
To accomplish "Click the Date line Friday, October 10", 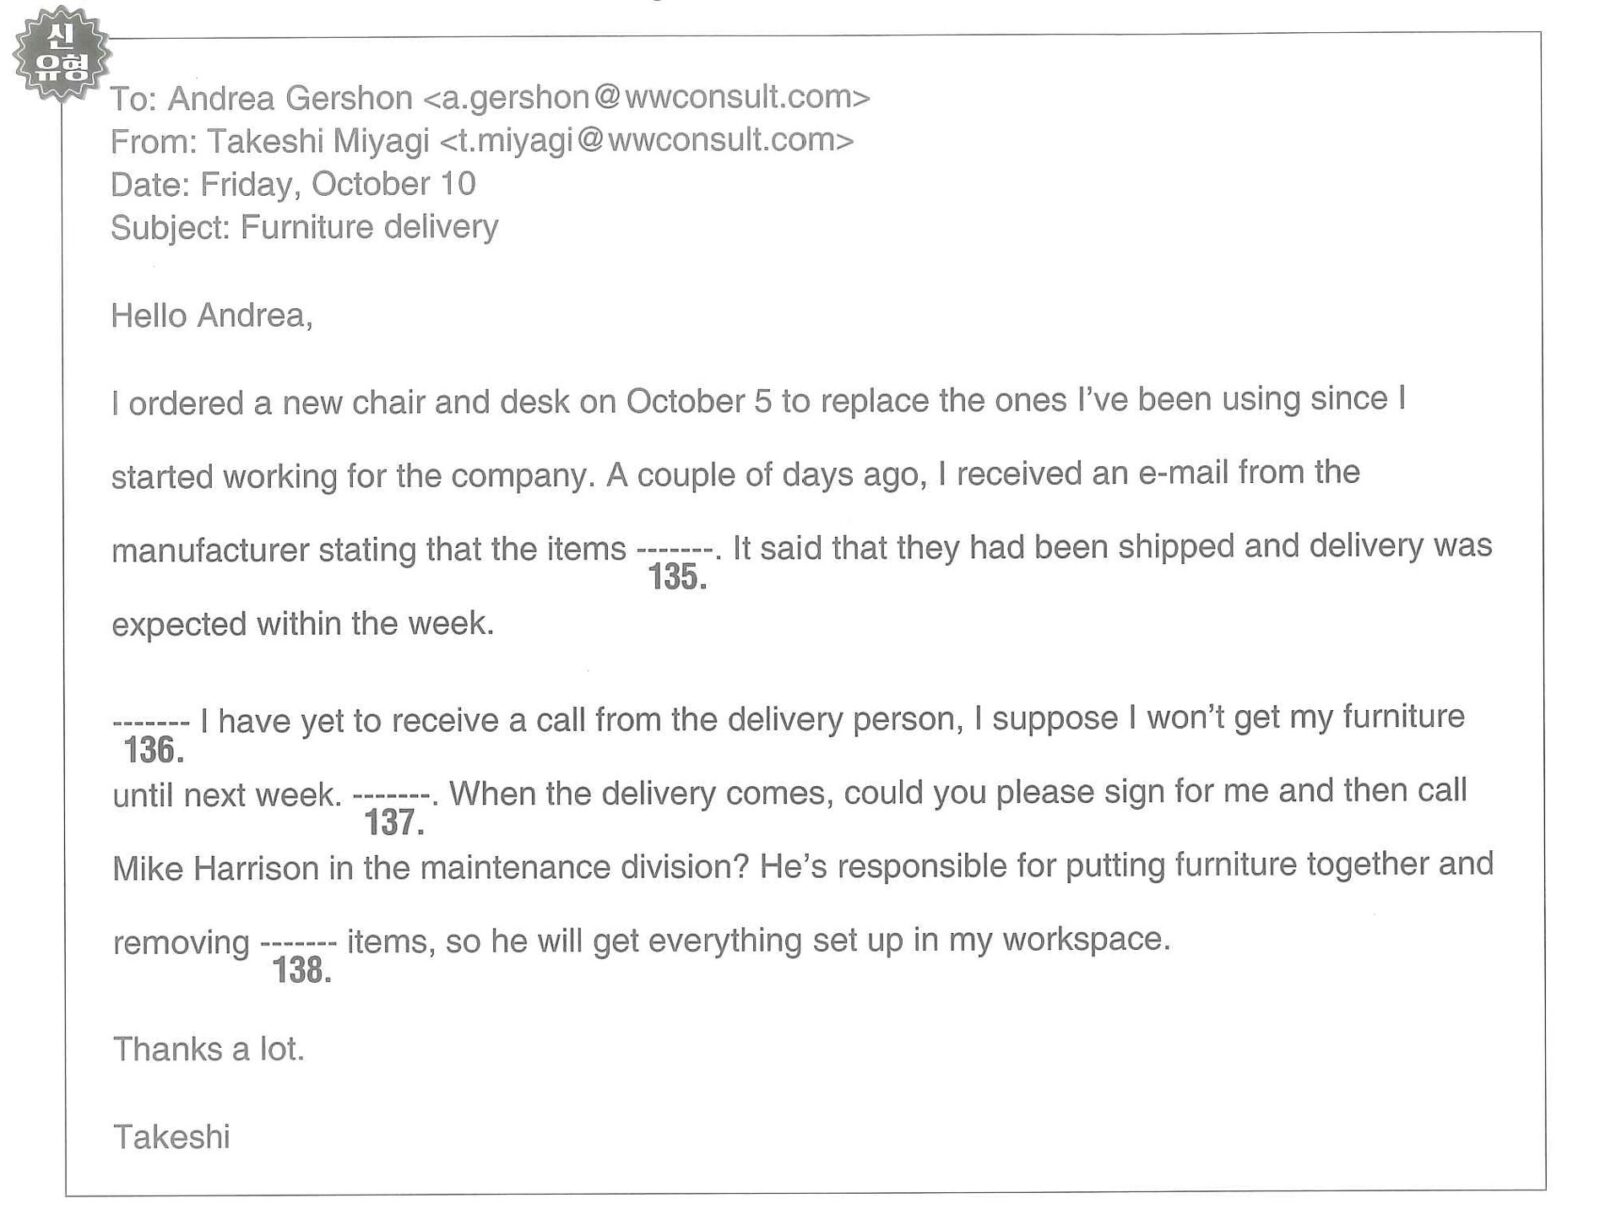I will (293, 184).
